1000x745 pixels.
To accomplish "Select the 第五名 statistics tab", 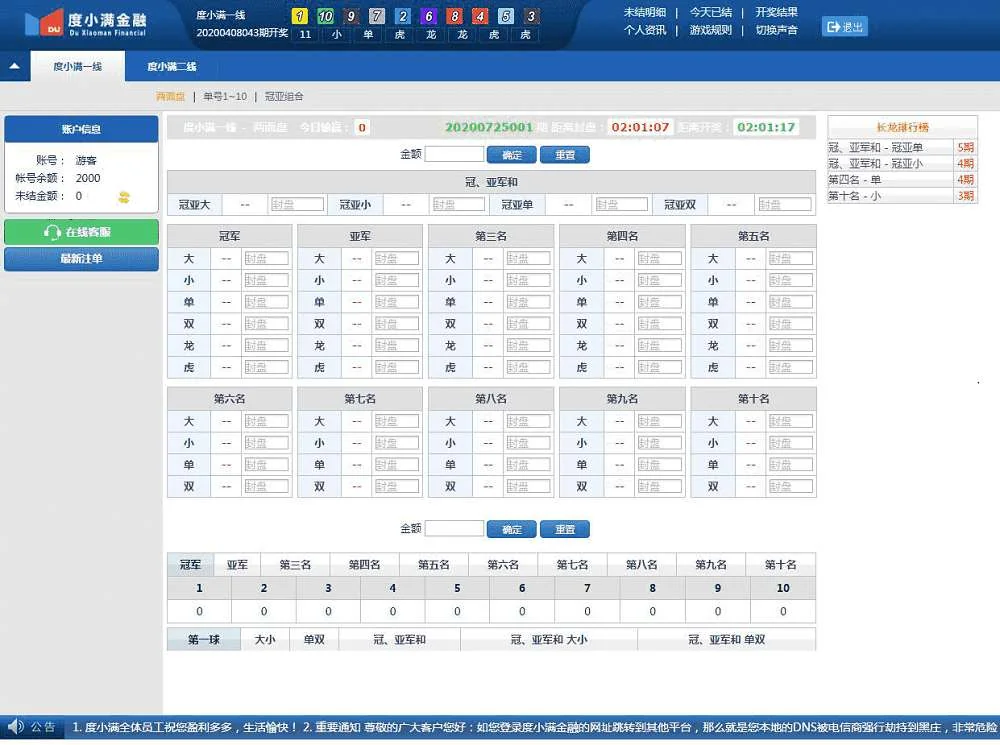I will click(434, 565).
